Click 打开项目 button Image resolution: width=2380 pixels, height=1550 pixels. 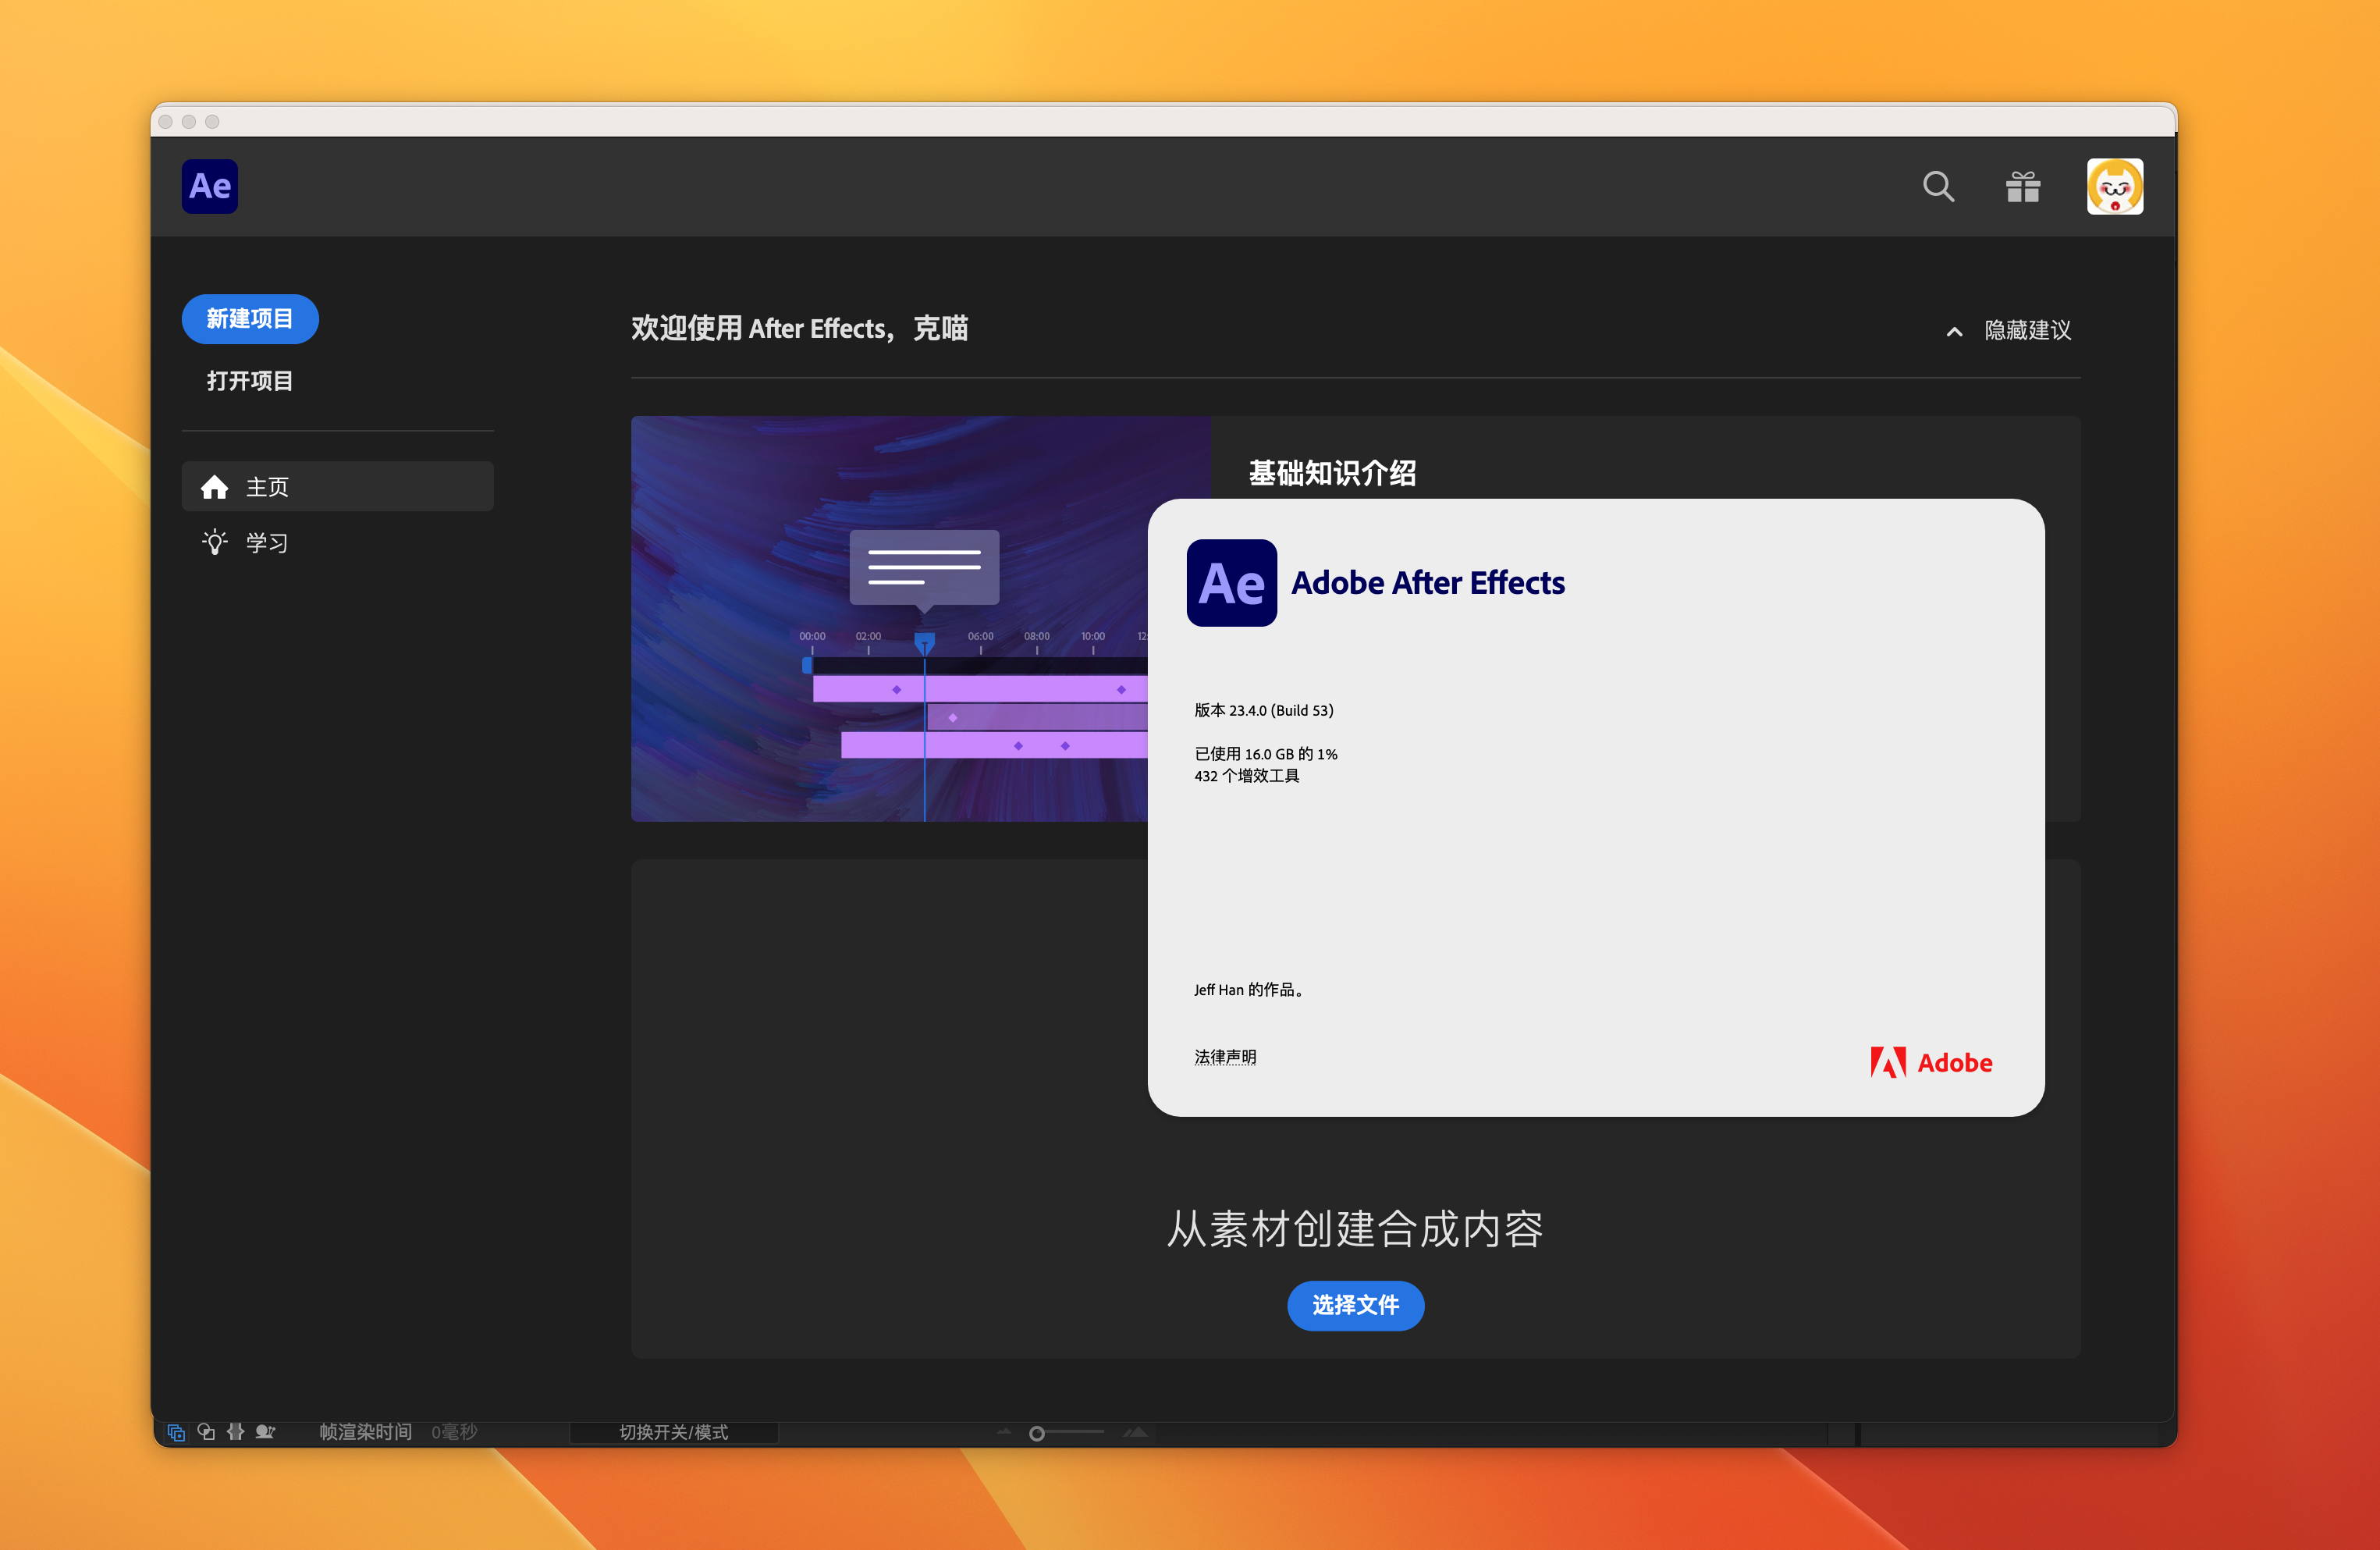coord(250,381)
